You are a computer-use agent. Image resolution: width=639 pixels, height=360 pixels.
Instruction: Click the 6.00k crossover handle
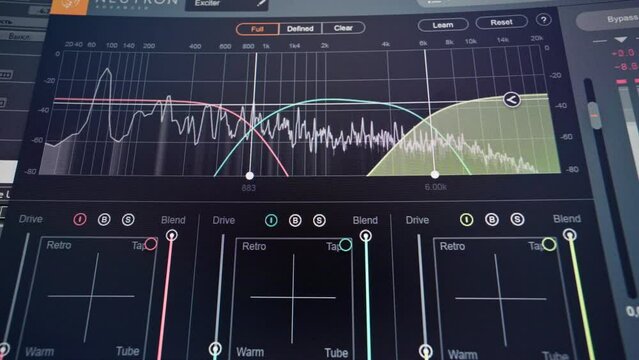click(435, 174)
